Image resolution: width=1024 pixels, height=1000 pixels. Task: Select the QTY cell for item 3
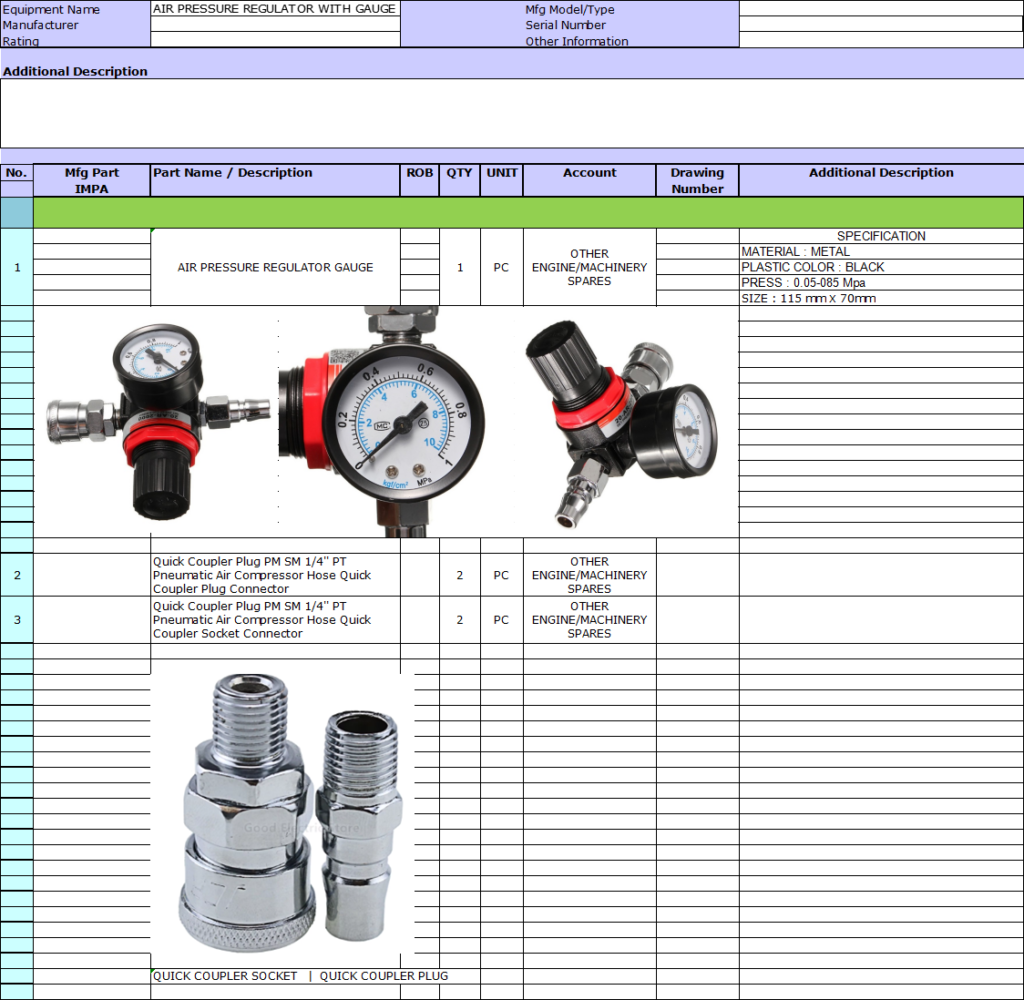(460, 620)
